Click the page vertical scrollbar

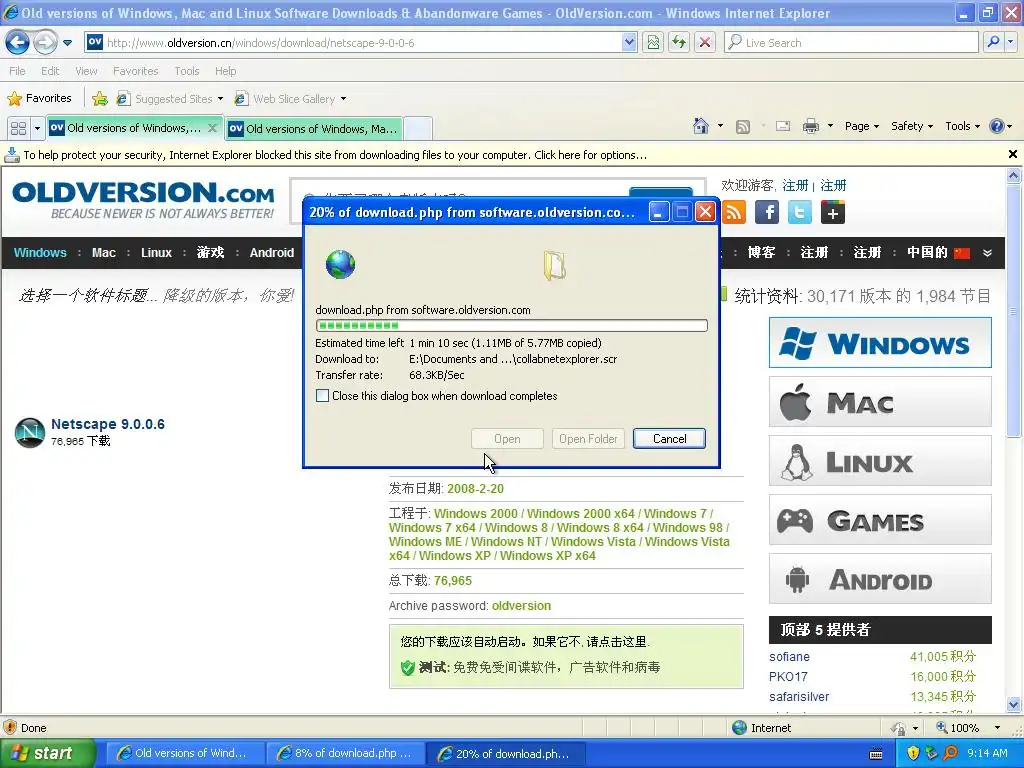1013,440
